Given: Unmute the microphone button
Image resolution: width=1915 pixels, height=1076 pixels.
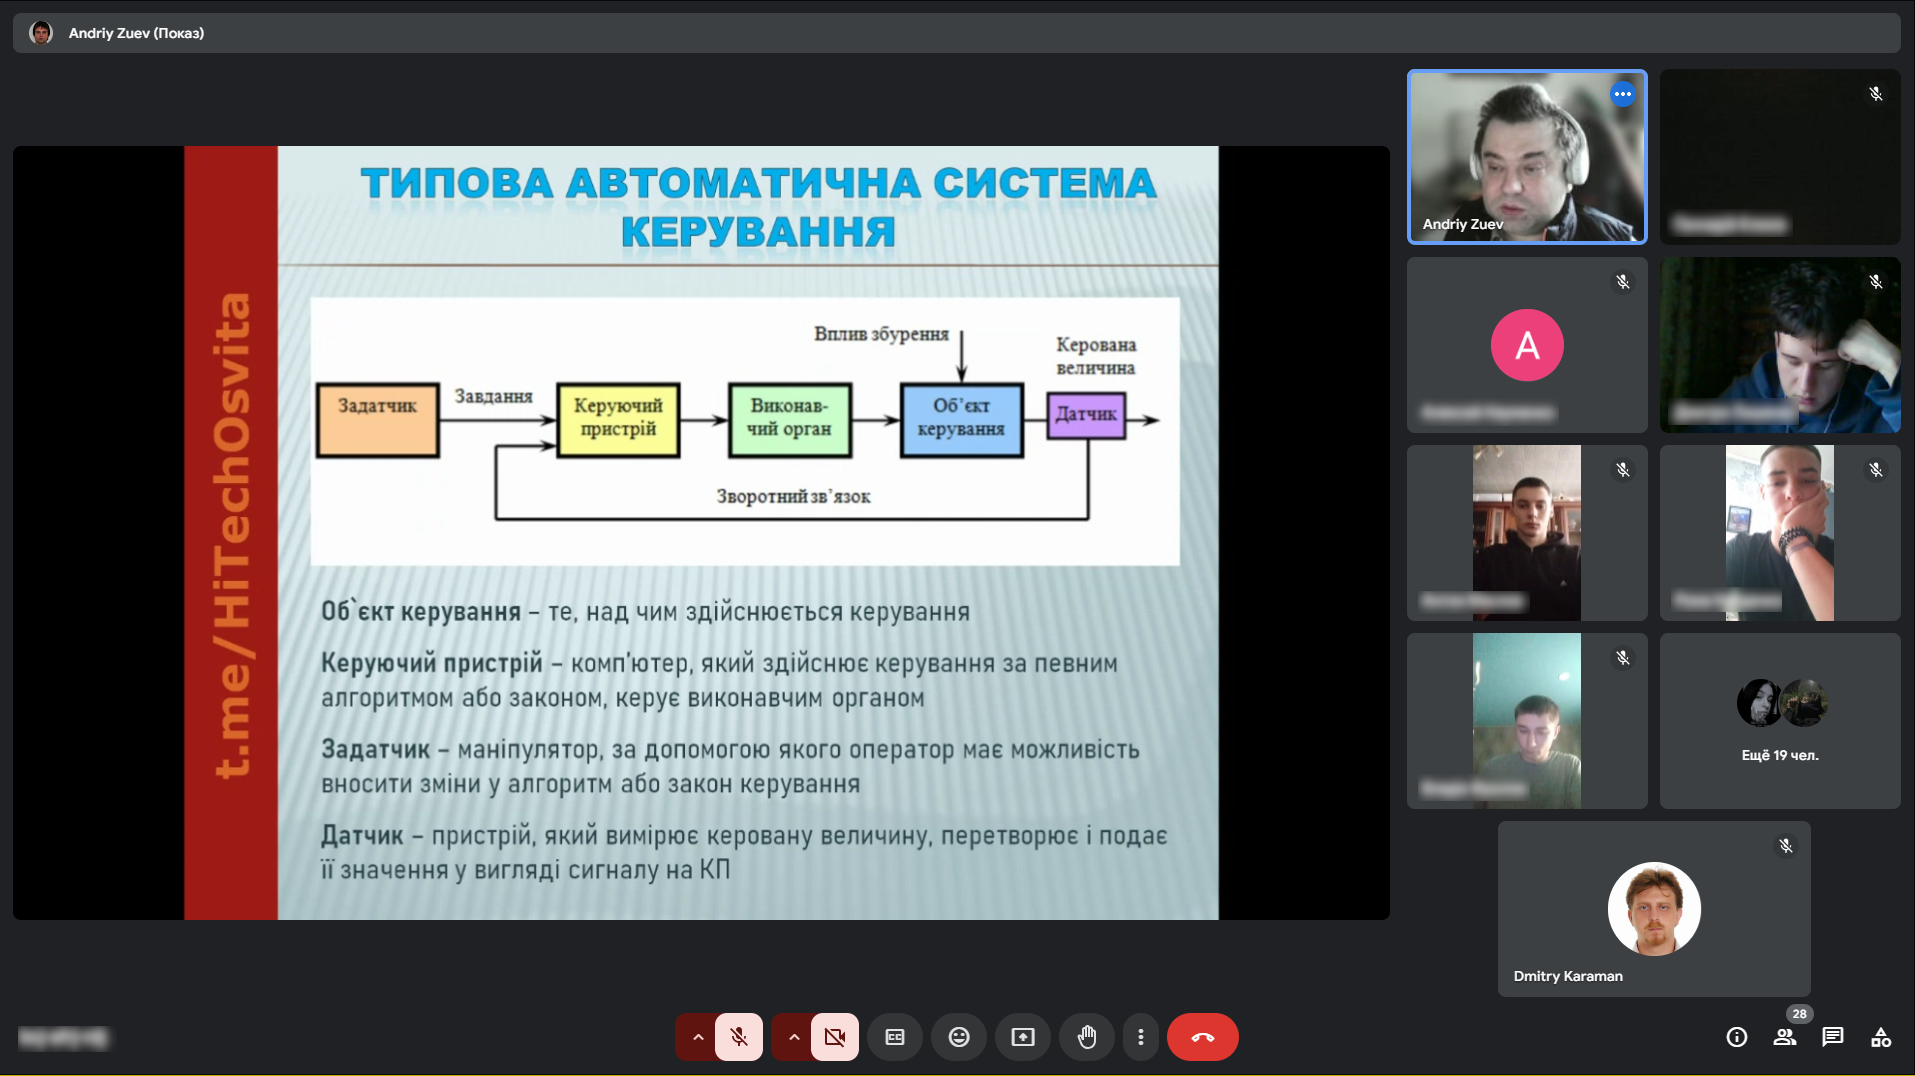Looking at the screenshot, I should pos(739,1037).
